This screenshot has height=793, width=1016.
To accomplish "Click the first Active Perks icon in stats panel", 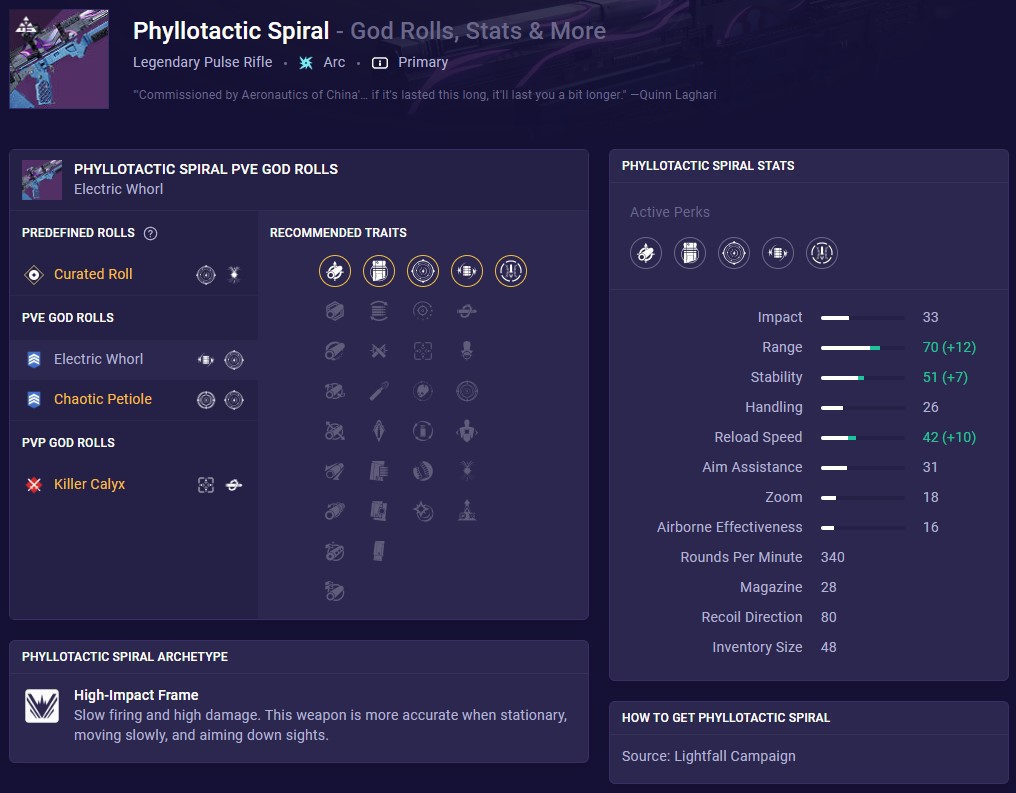I will 645,253.
